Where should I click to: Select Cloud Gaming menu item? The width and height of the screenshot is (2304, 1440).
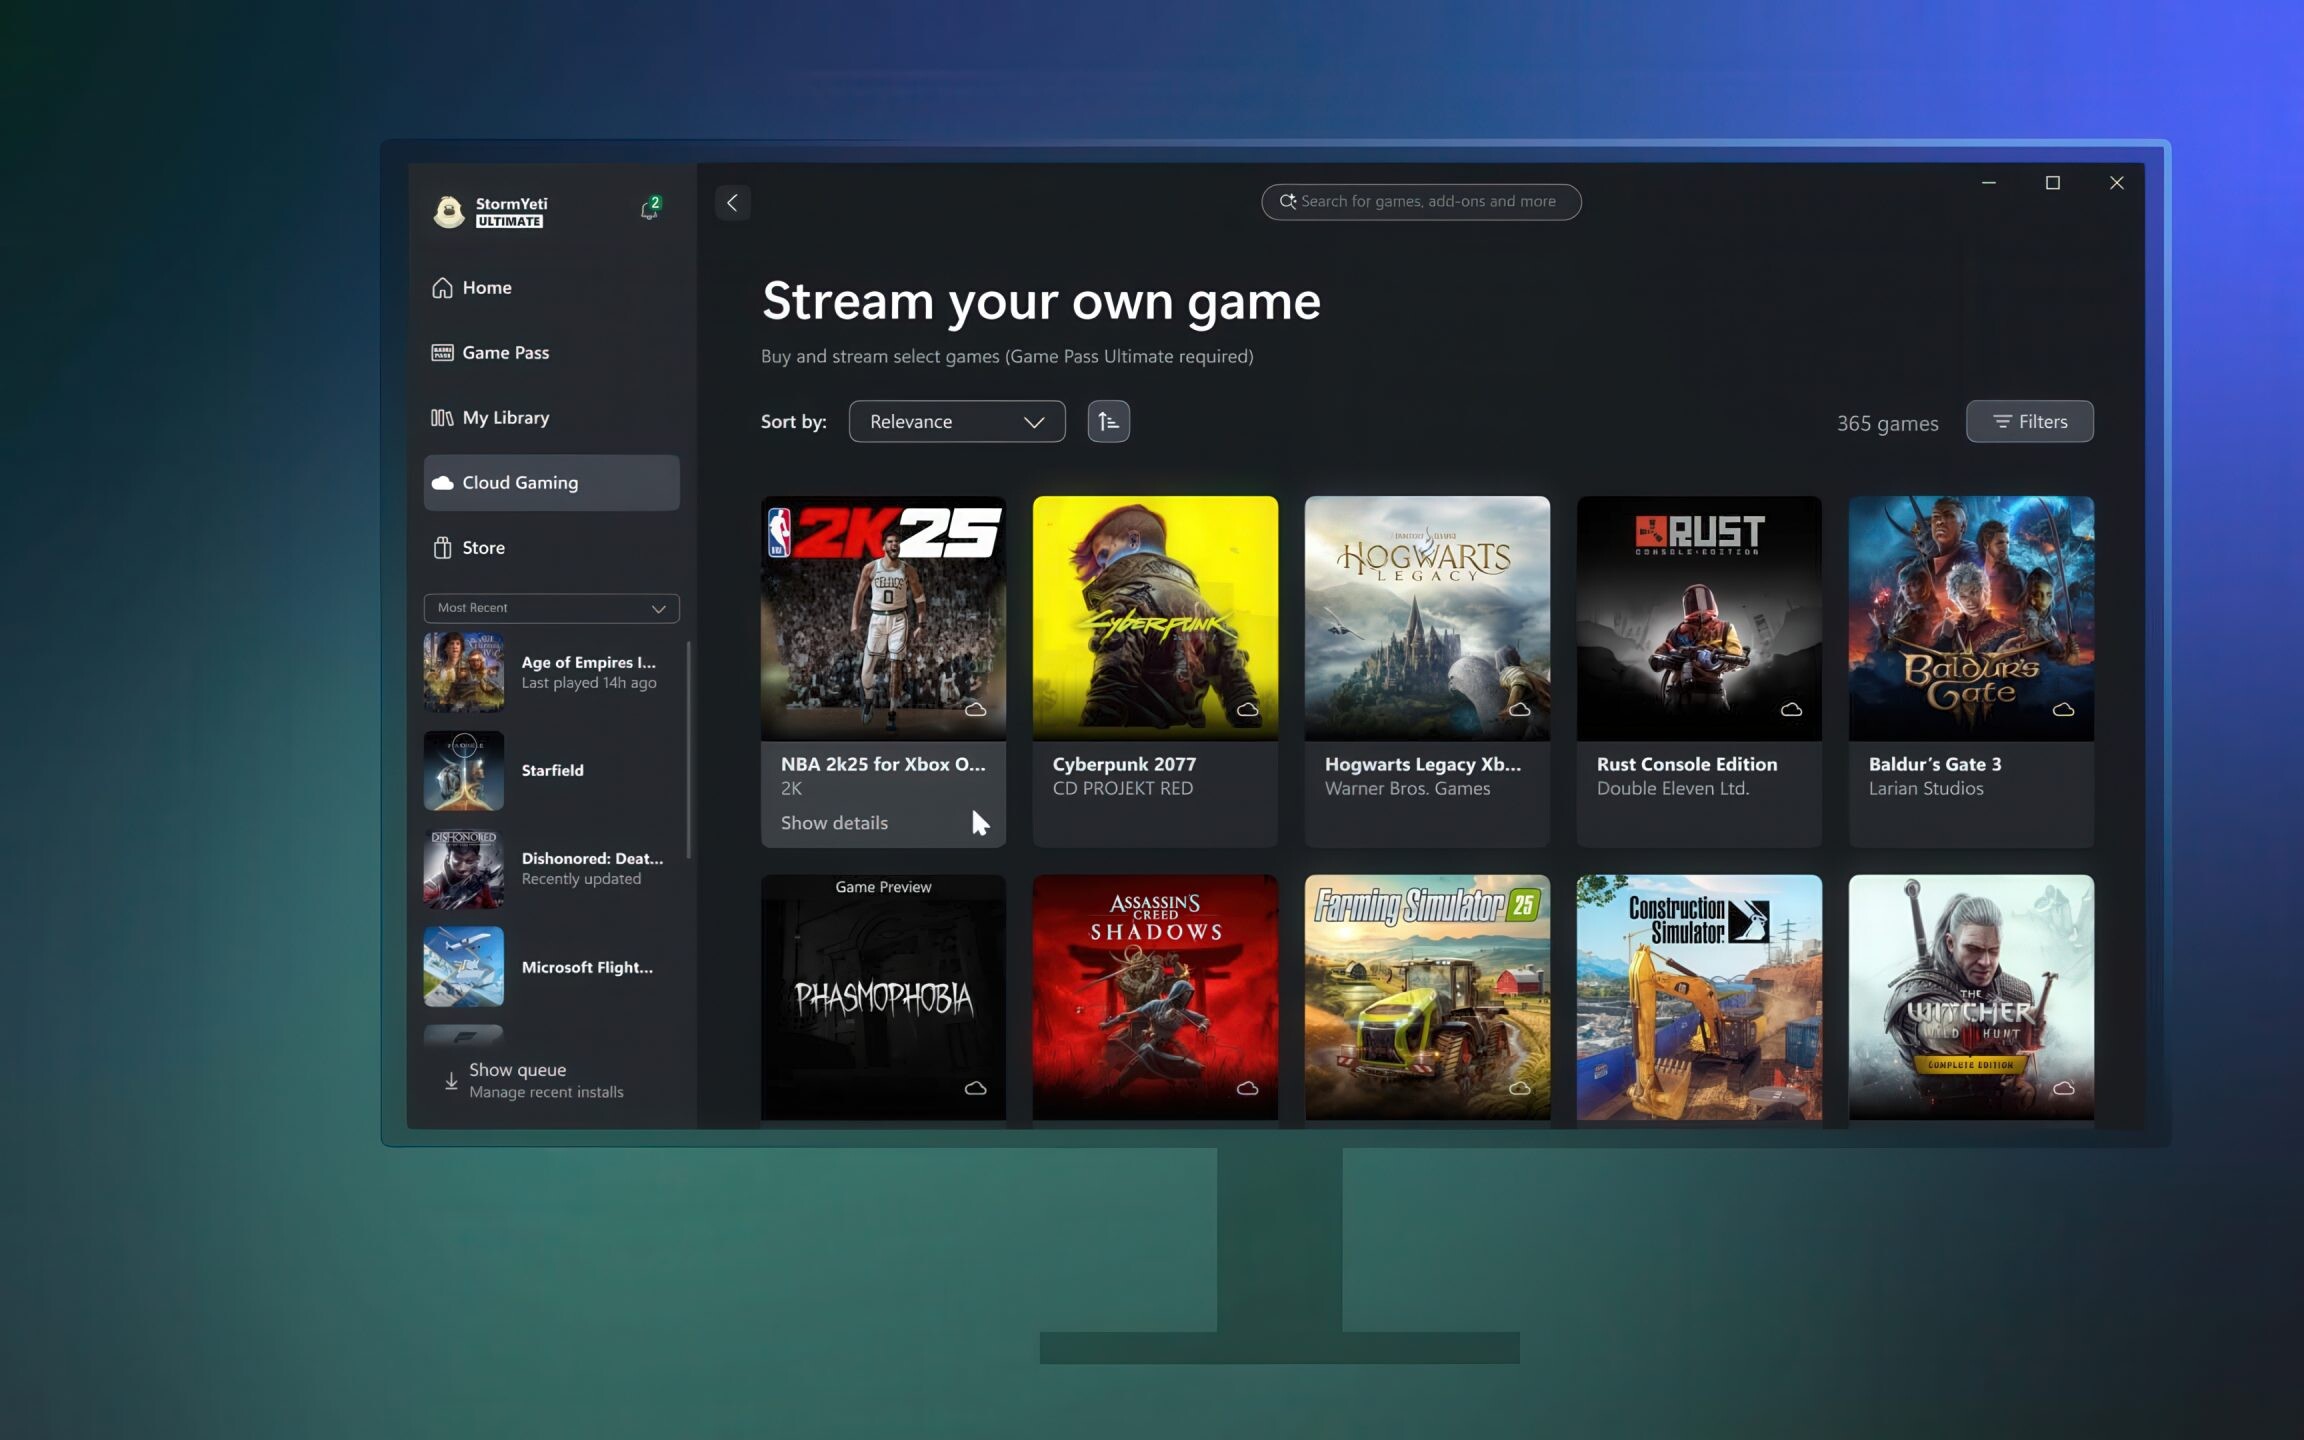(x=552, y=483)
